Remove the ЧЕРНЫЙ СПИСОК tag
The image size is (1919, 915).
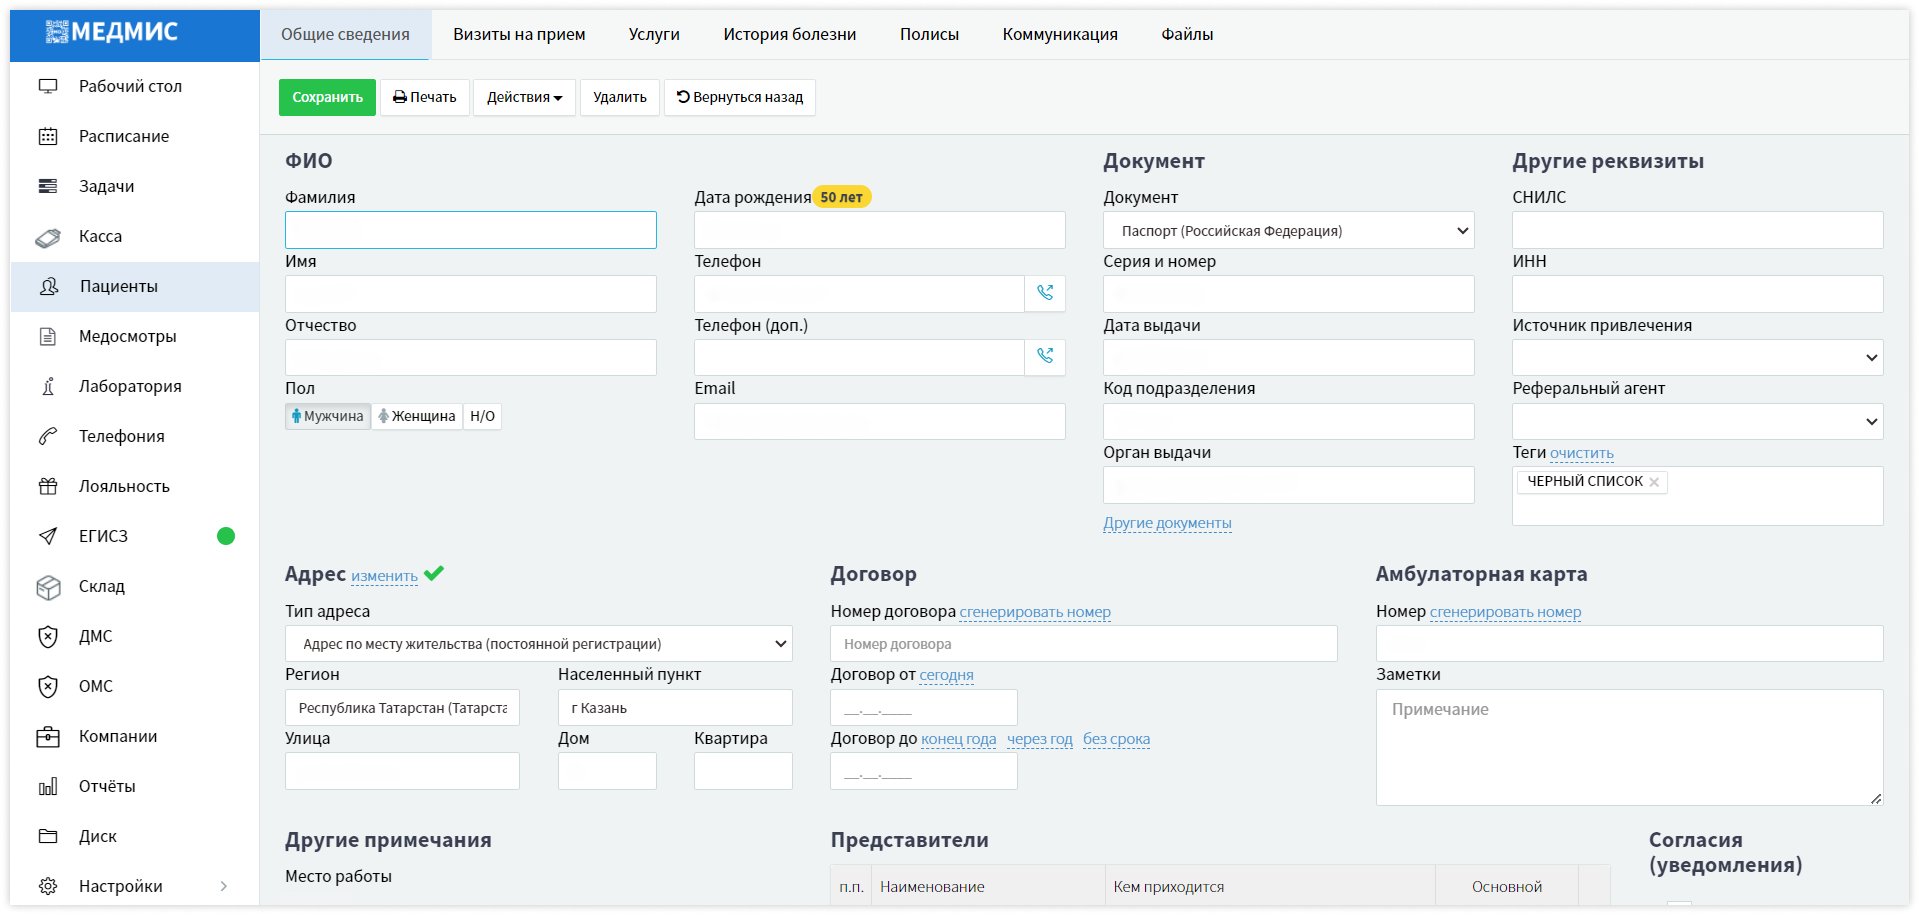click(x=1654, y=482)
